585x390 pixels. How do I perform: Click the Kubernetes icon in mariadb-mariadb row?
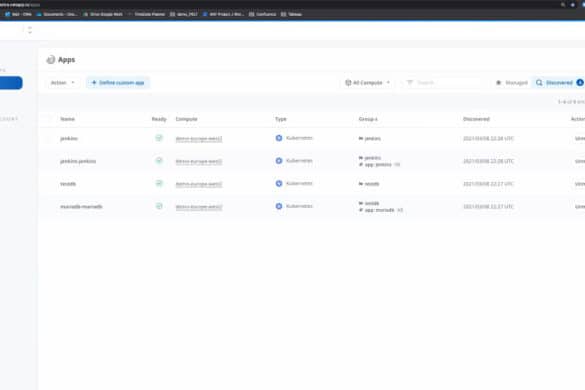[279, 206]
